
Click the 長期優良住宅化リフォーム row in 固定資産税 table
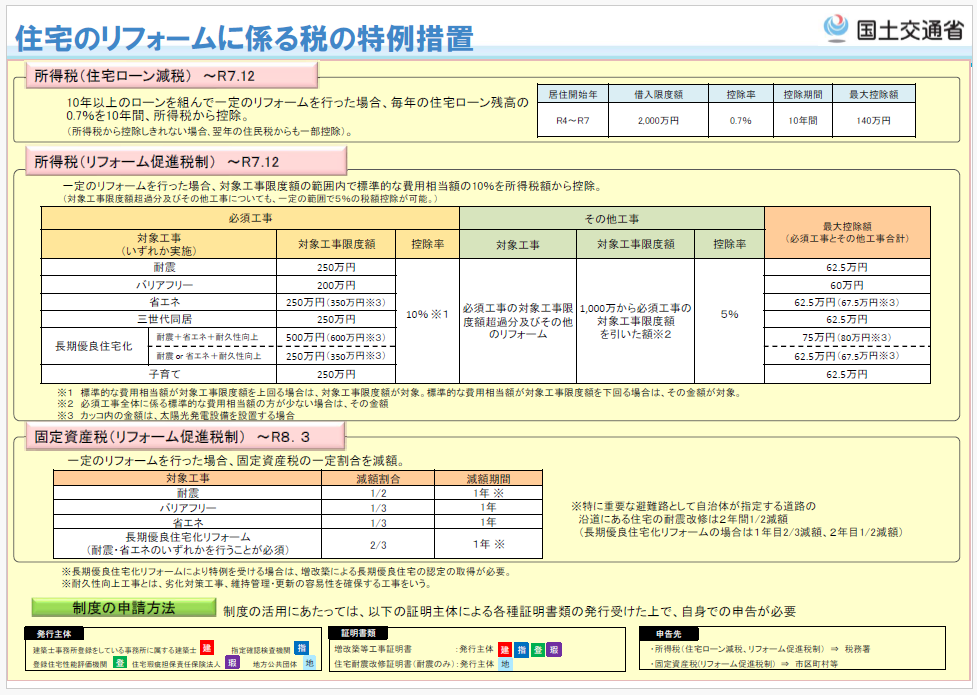(188, 544)
